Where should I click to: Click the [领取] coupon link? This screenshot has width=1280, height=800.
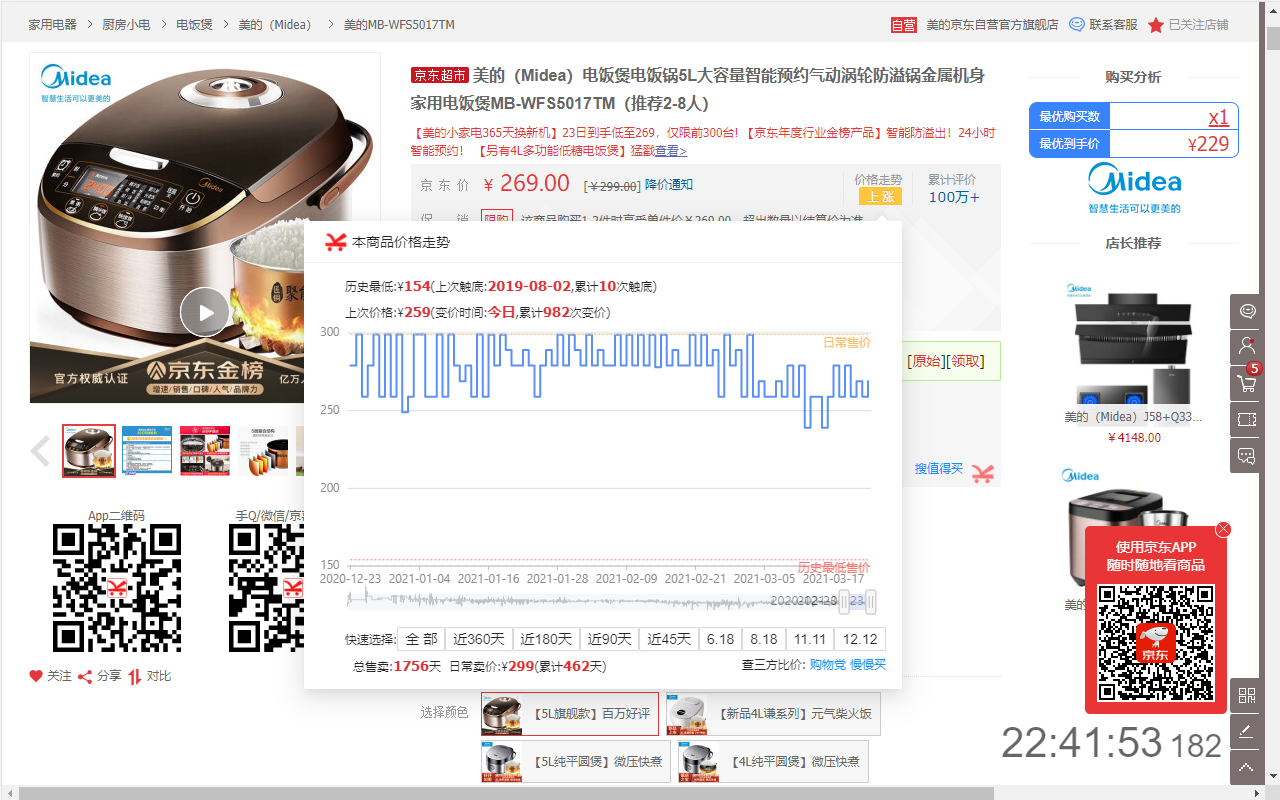click(x=966, y=360)
